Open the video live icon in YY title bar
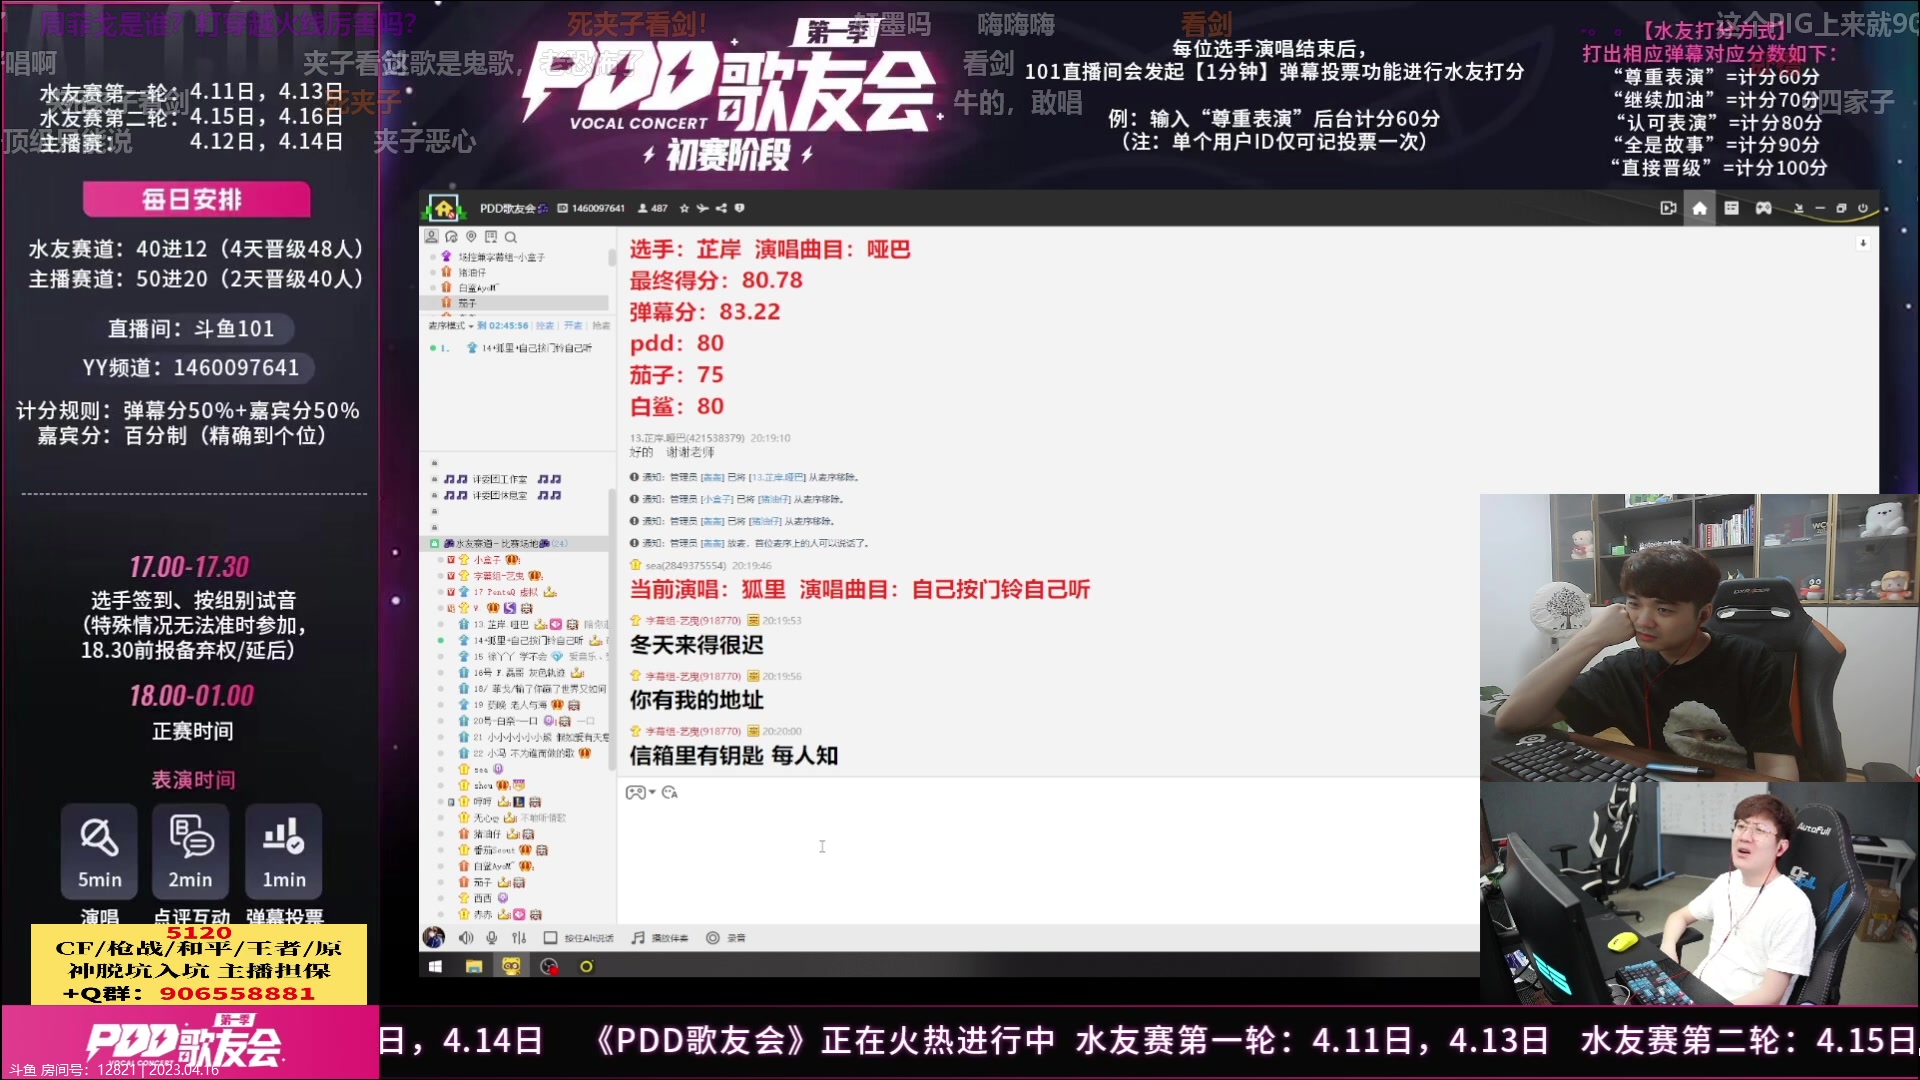 click(x=1668, y=208)
